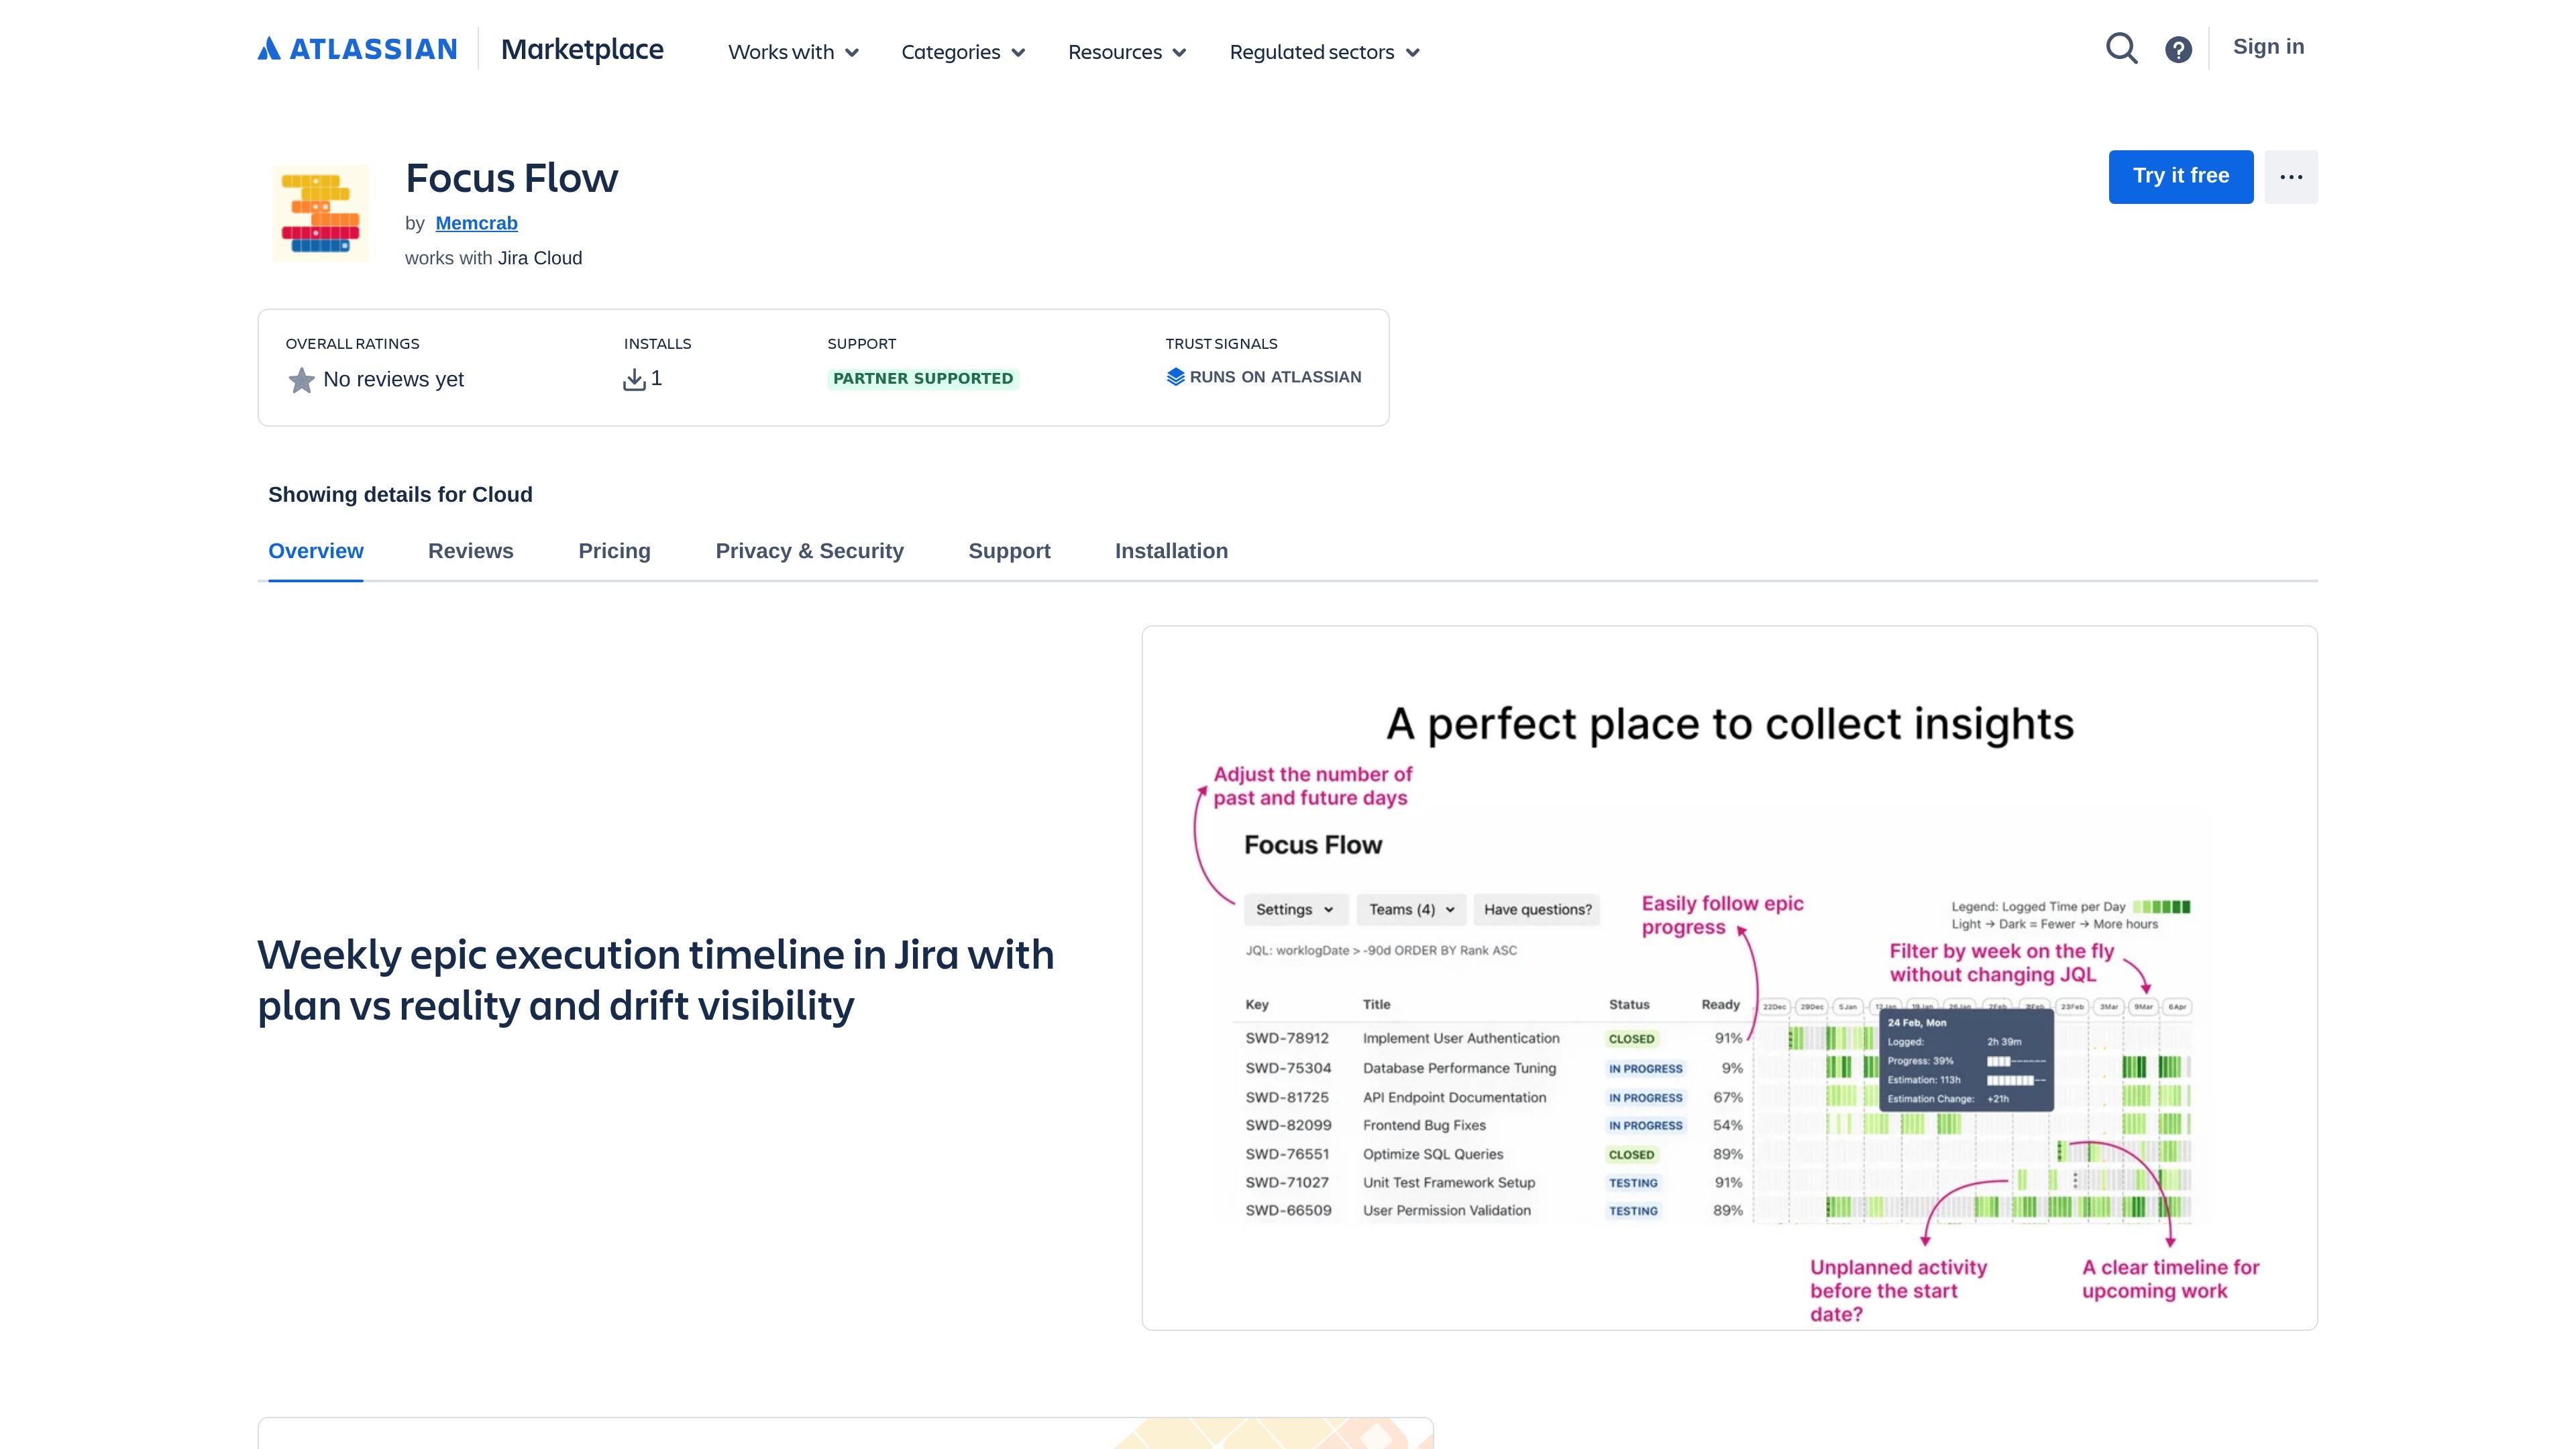The image size is (2576, 1449).
Task: Expand the Categories dropdown
Action: [963, 52]
